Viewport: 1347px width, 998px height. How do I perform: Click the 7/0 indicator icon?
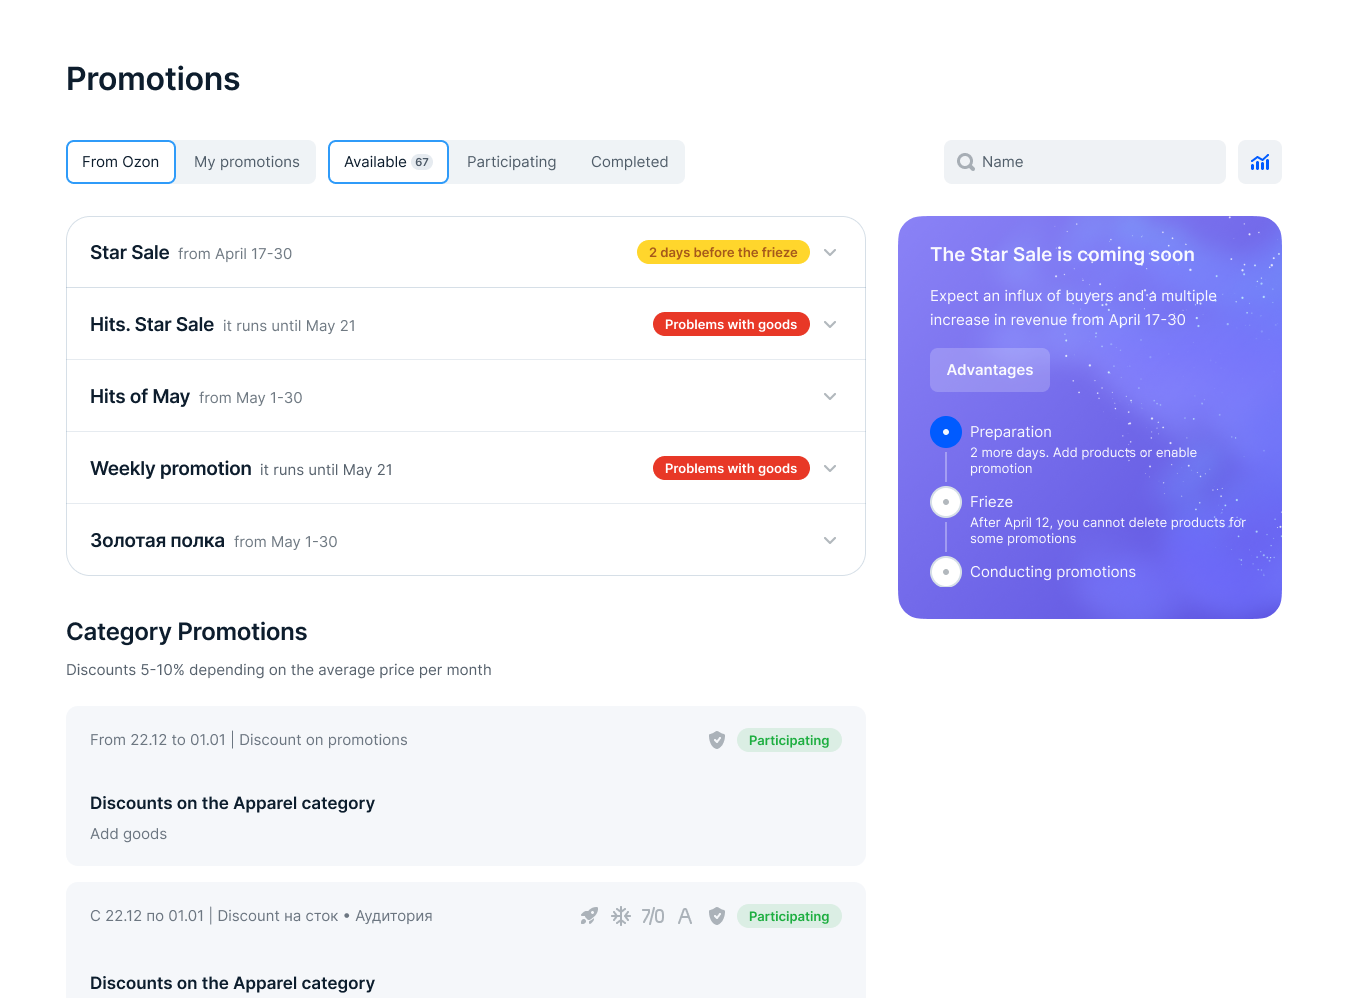pyautogui.click(x=653, y=916)
